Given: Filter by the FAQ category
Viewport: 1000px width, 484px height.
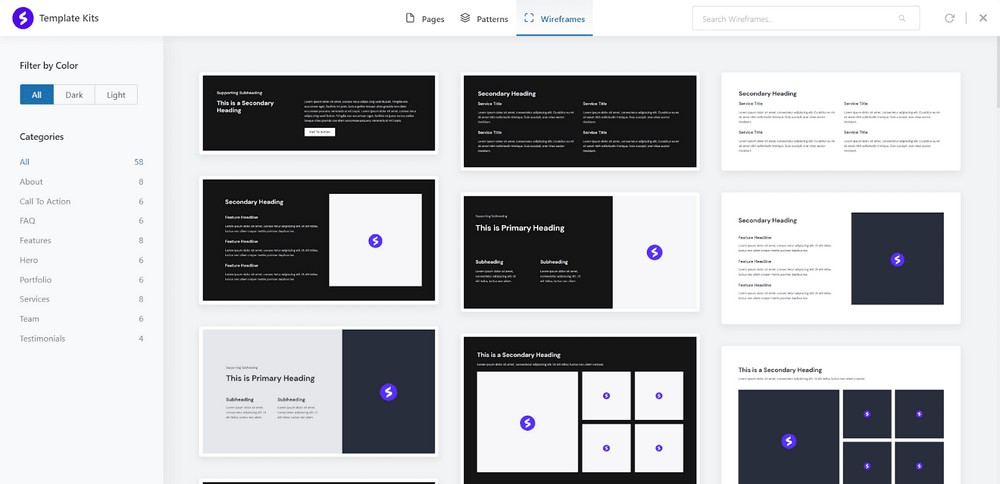Looking at the screenshot, I should 82,221.
